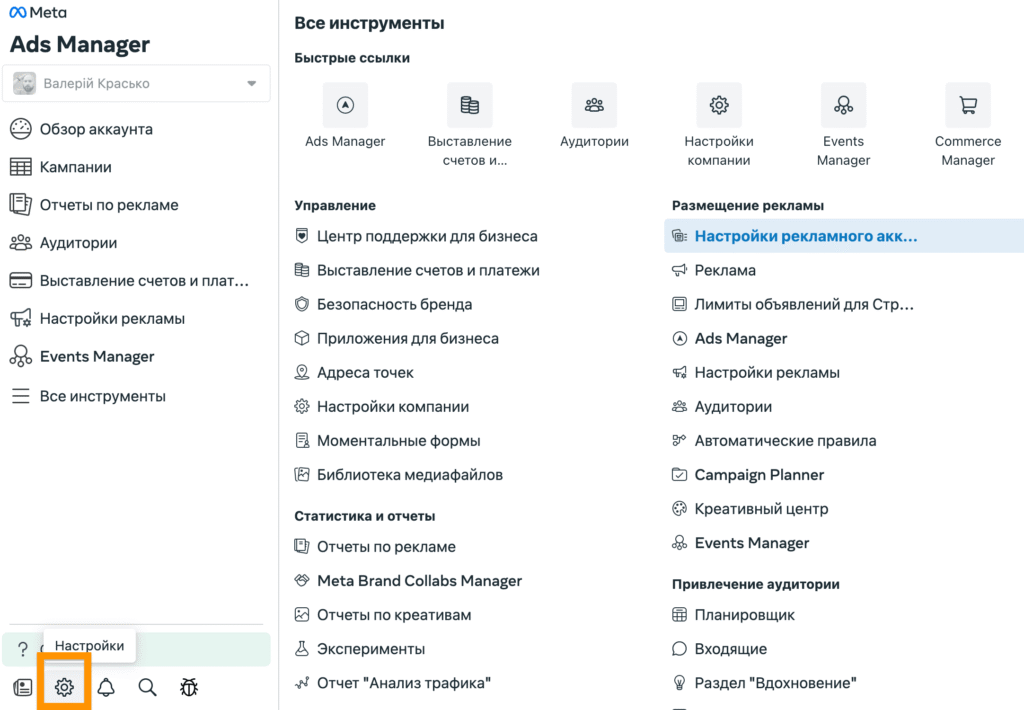Viewport: 1024px width, 710px height.
Task: Click the help question mark icon
Action: (x=23, y=650)
